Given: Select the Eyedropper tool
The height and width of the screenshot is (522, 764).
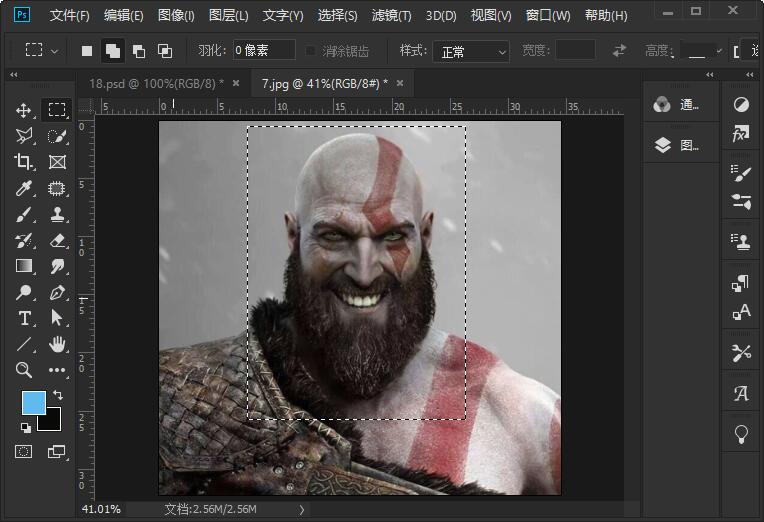Looking at the screenshot, I should tap(23, 188).
